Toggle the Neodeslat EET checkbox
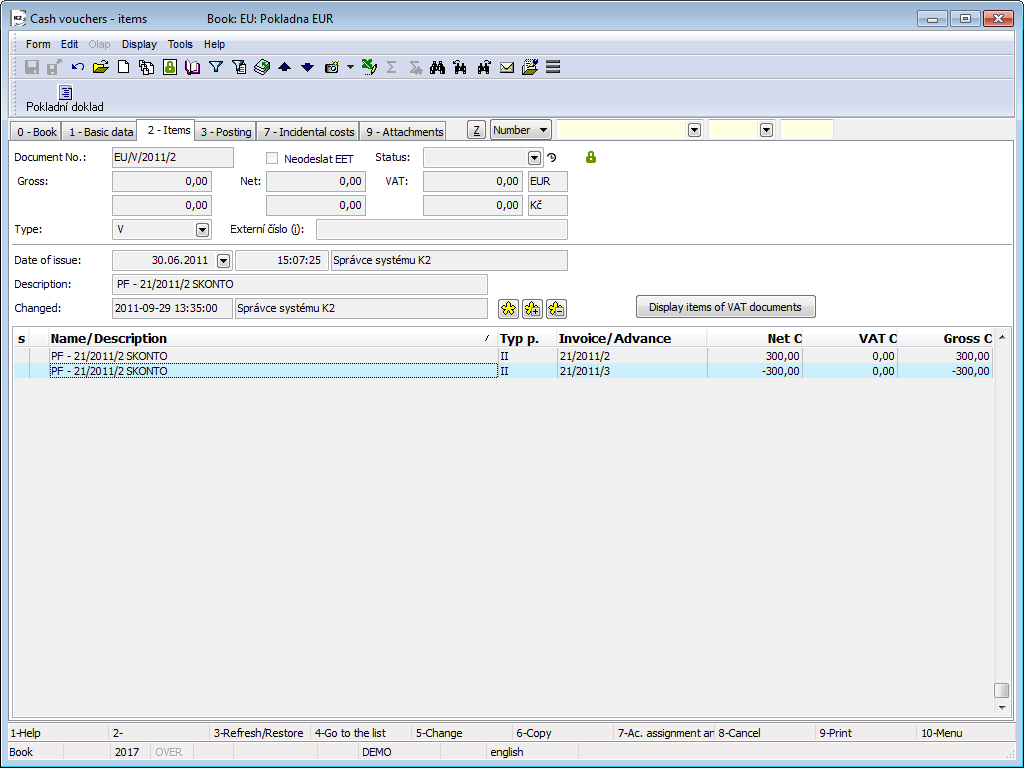 (272, 158)
